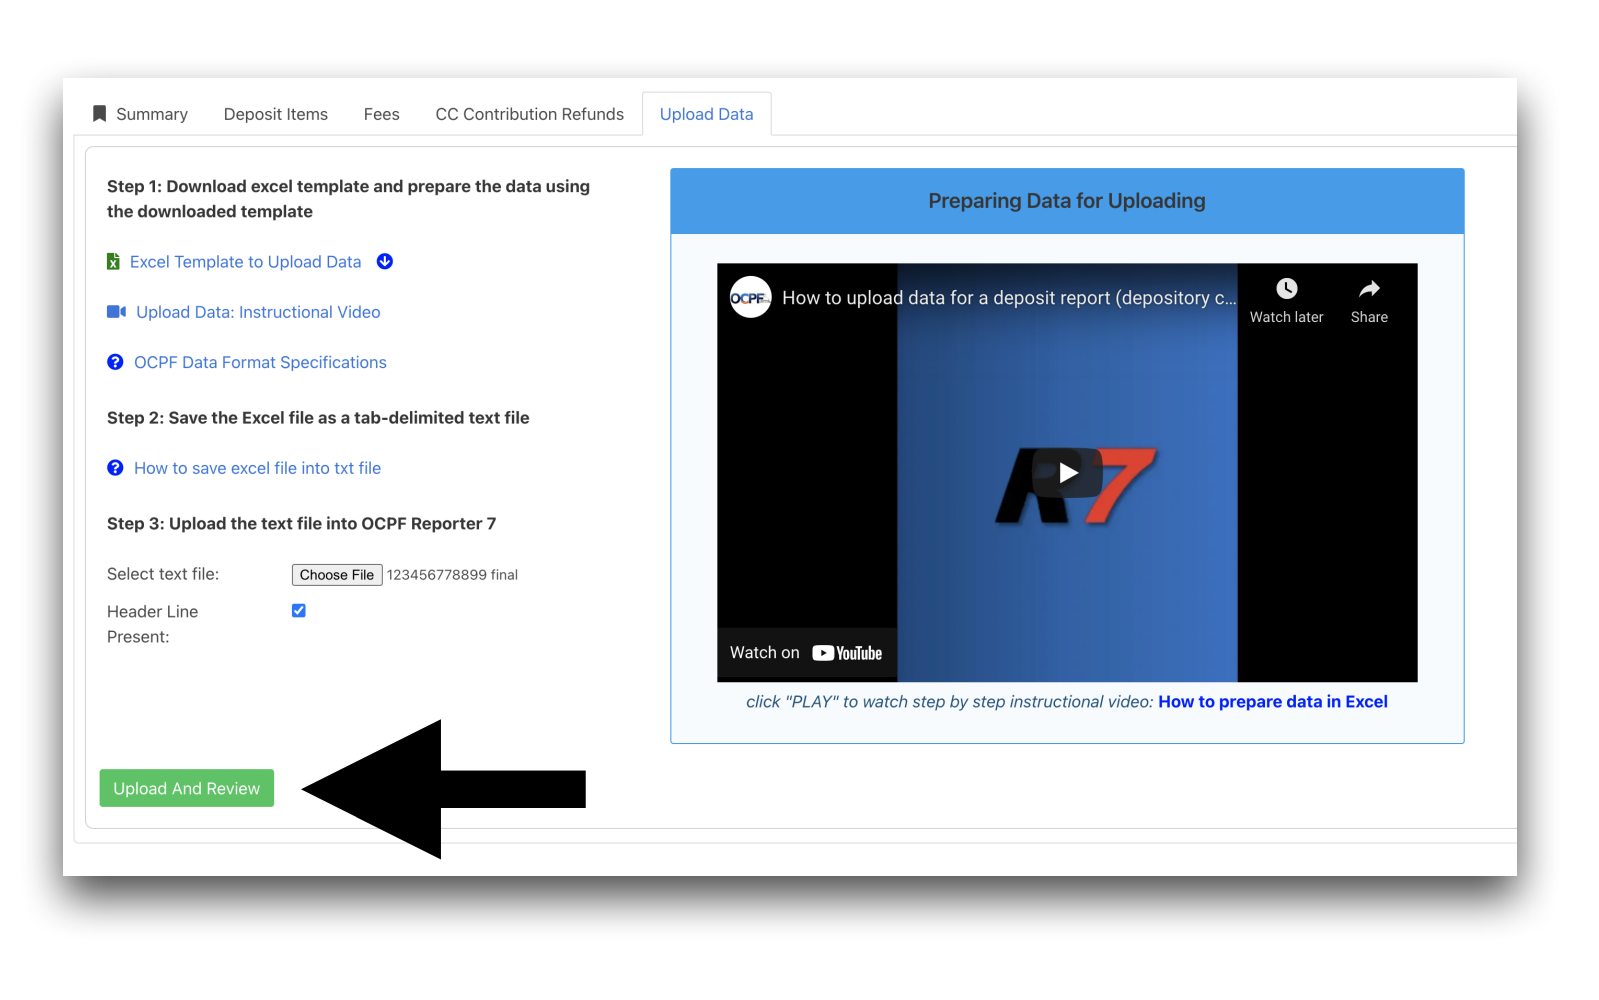The width and height of the screenshot is (1599, 1000).
Task: Click the question mark icon beside OCPF Data Format
Action: coord(115,362)
